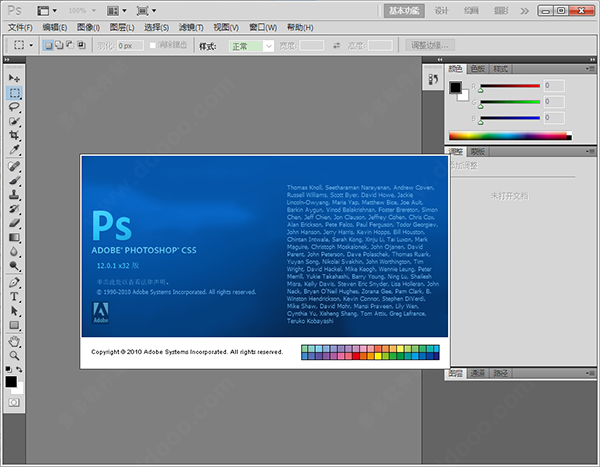Viewport: 600px width, 467px height.
Task: Select the Clone Stamp tool
Action: (14, 194)
